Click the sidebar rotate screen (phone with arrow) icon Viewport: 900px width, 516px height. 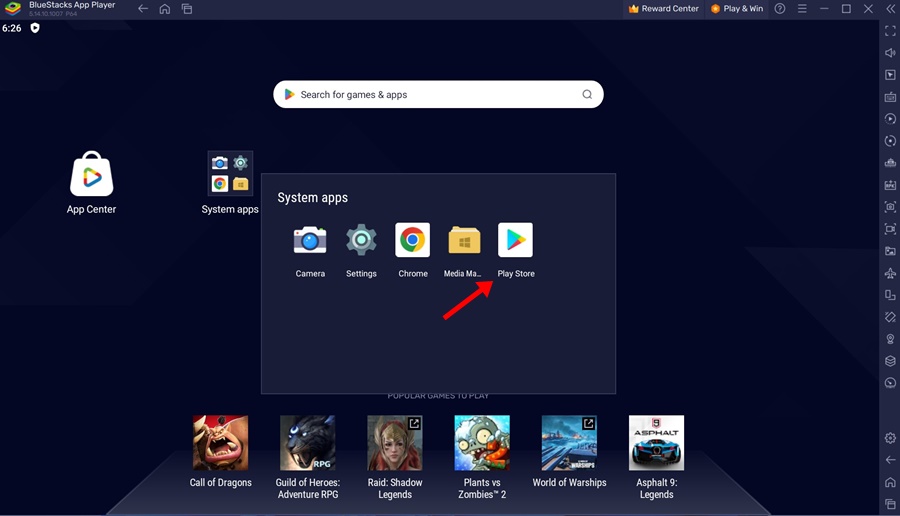click(x=890, y=295)
